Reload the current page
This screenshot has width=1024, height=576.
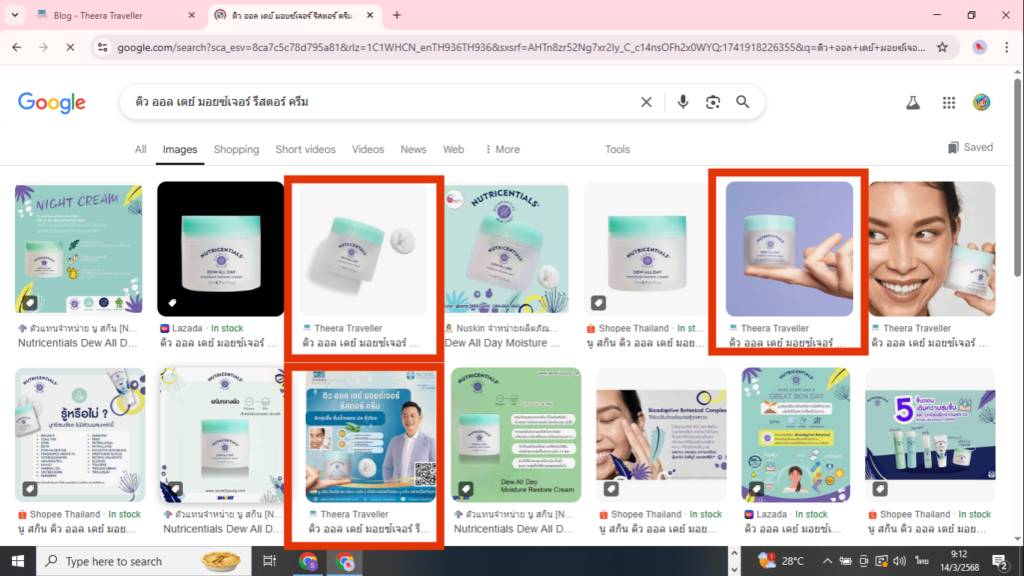pyautogui.click(x=69, y=45)
